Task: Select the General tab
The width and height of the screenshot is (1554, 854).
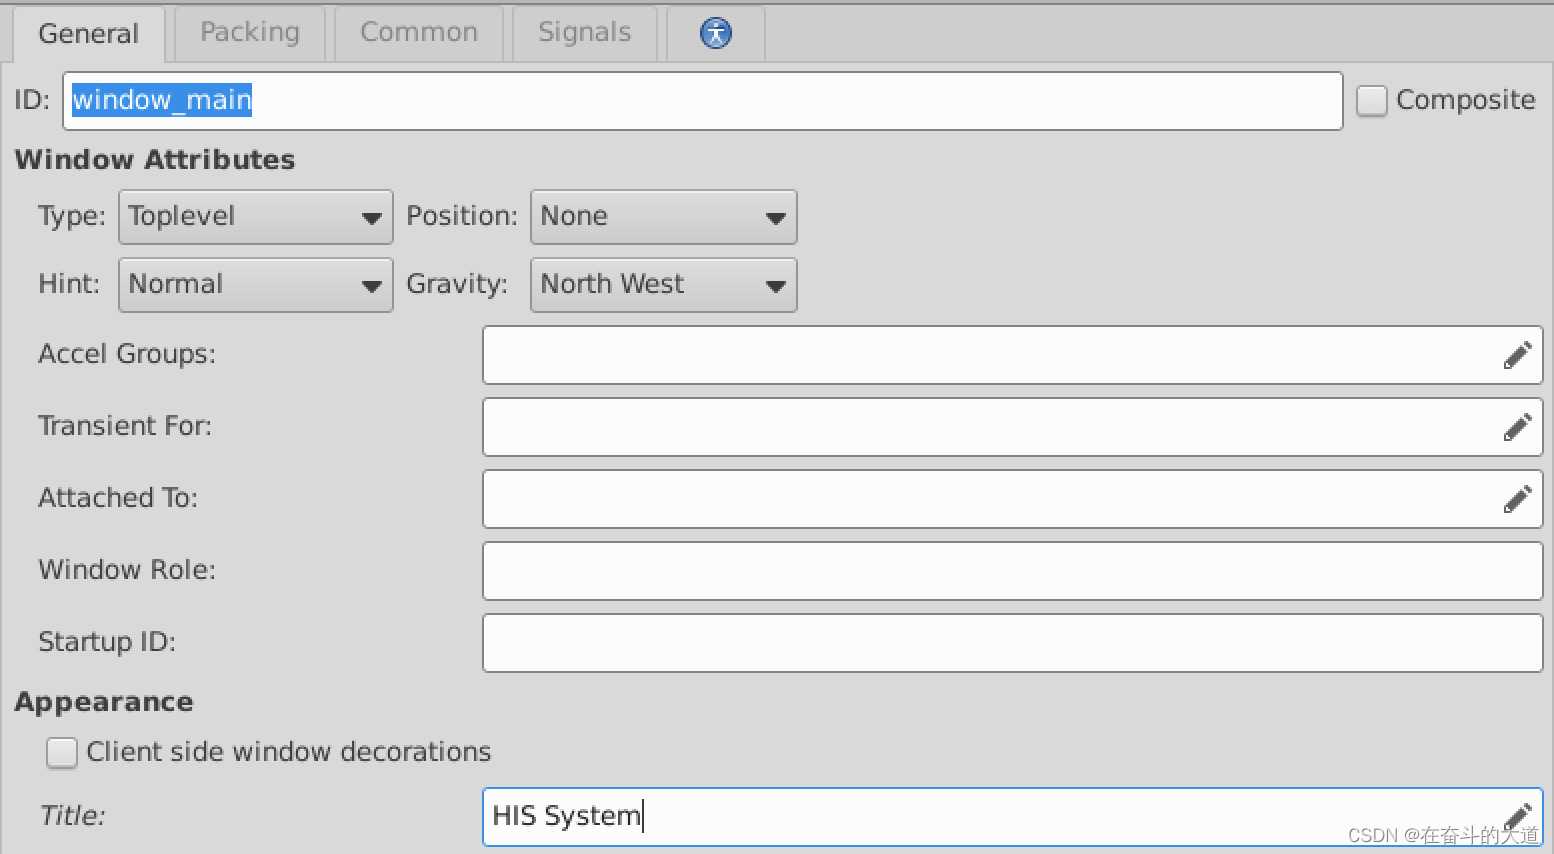Action: pos(88,34)
